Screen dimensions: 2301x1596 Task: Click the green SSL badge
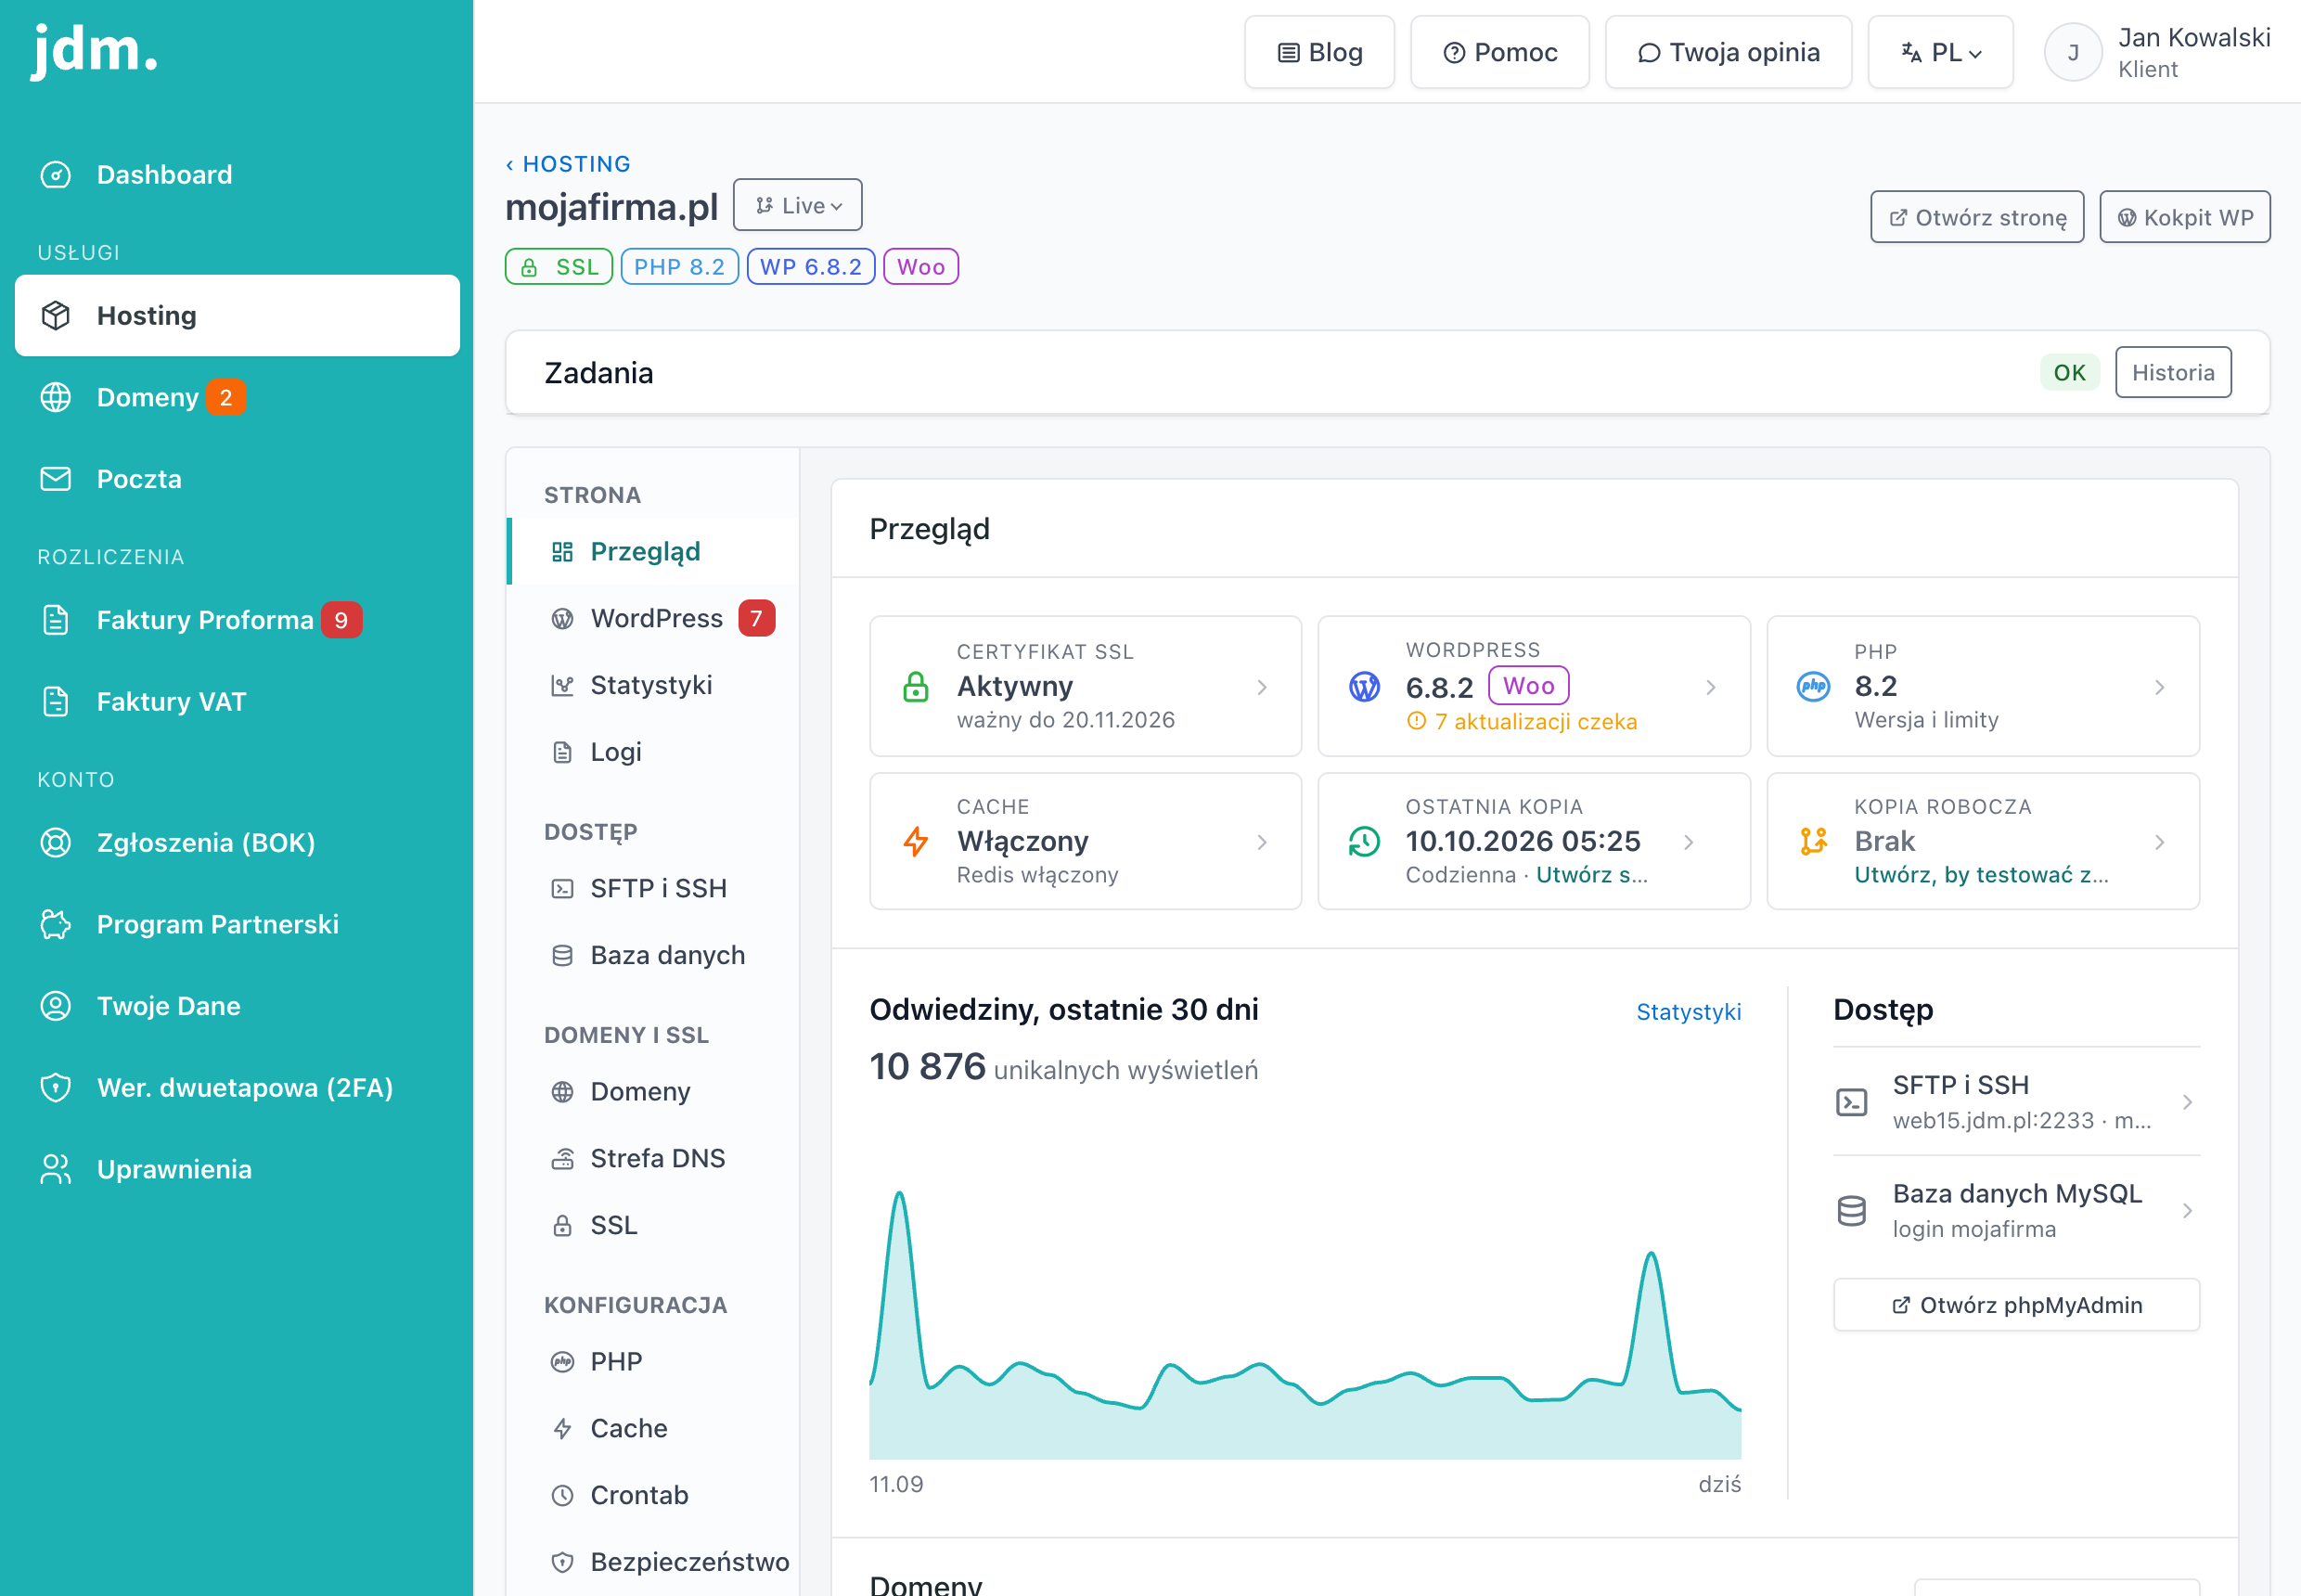coord(559,267)
